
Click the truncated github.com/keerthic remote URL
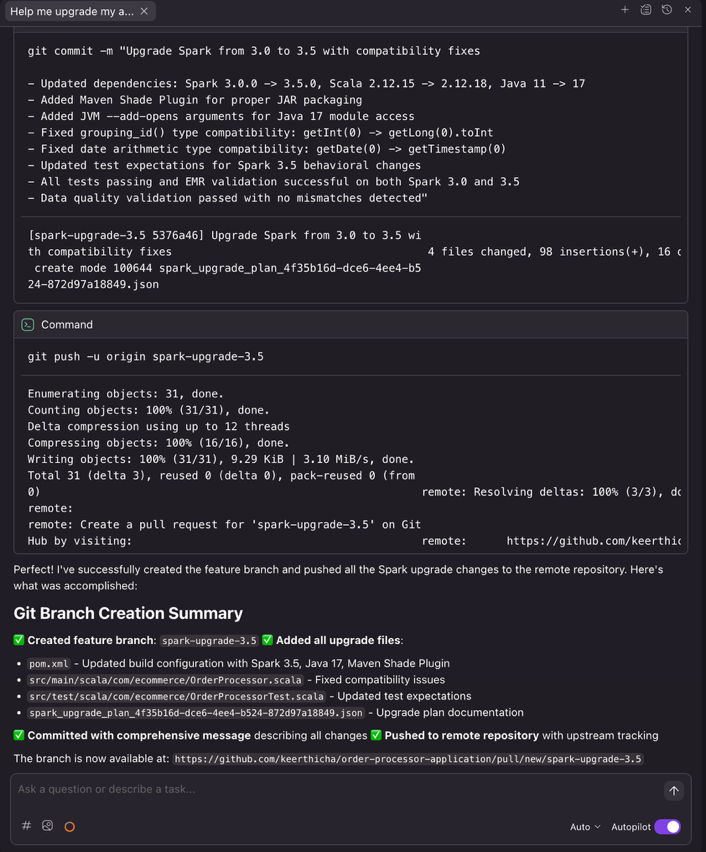(593, 541)
